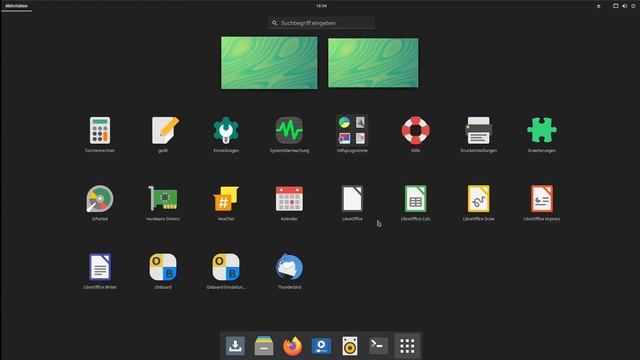Viewport: 640px width, 360px height.
Task: Select the first workspace thumbnail
Action: tap(269, 63)
